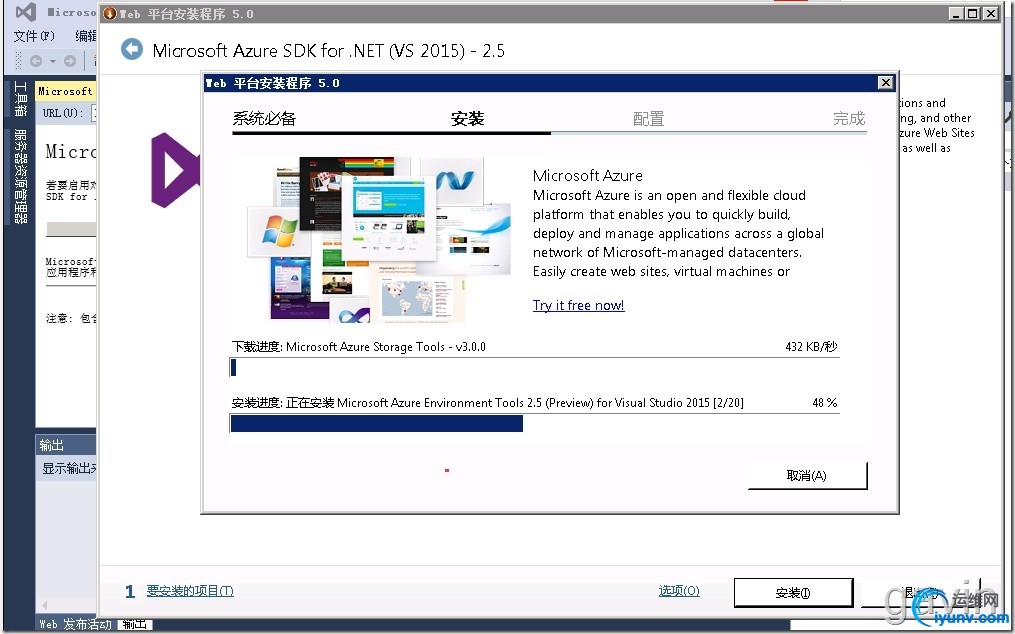
Task: Click the 取消(A) button to cancel installation
Action: coord(807,475)
